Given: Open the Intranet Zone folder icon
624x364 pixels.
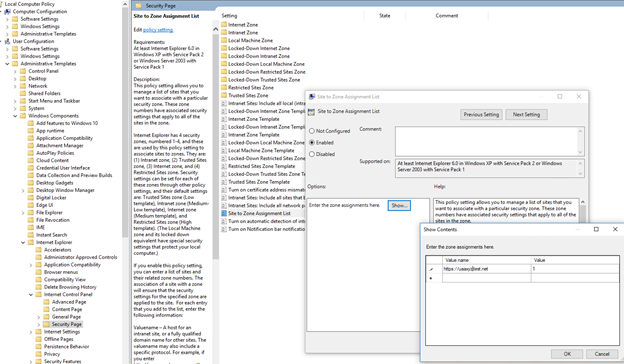Looking at the screenshot, I should (224, 33).
